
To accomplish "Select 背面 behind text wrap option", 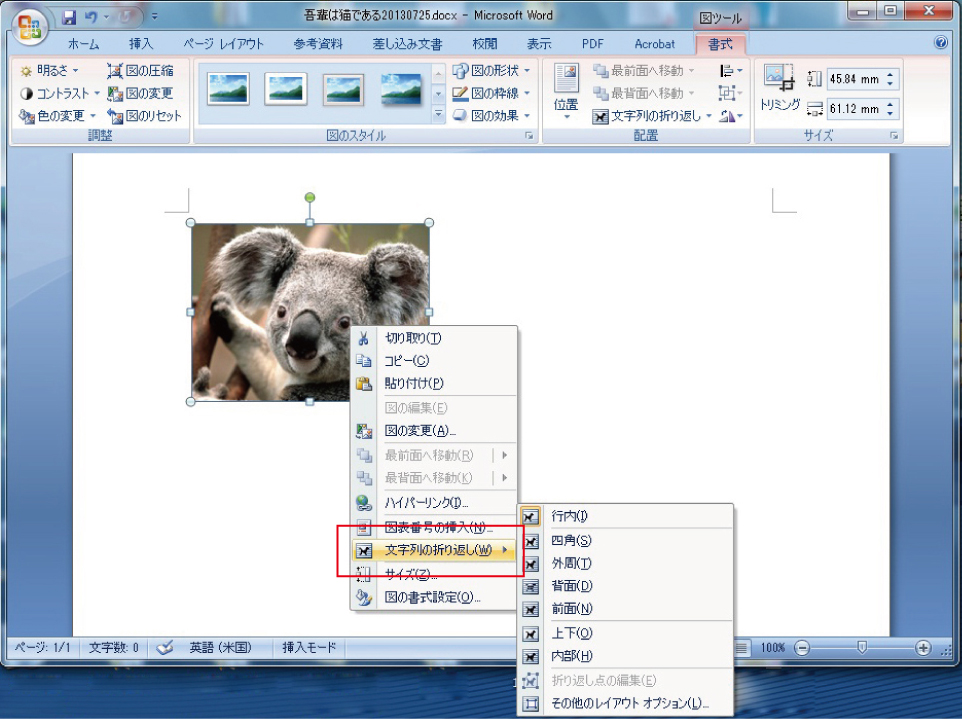I will pos(625,586).
